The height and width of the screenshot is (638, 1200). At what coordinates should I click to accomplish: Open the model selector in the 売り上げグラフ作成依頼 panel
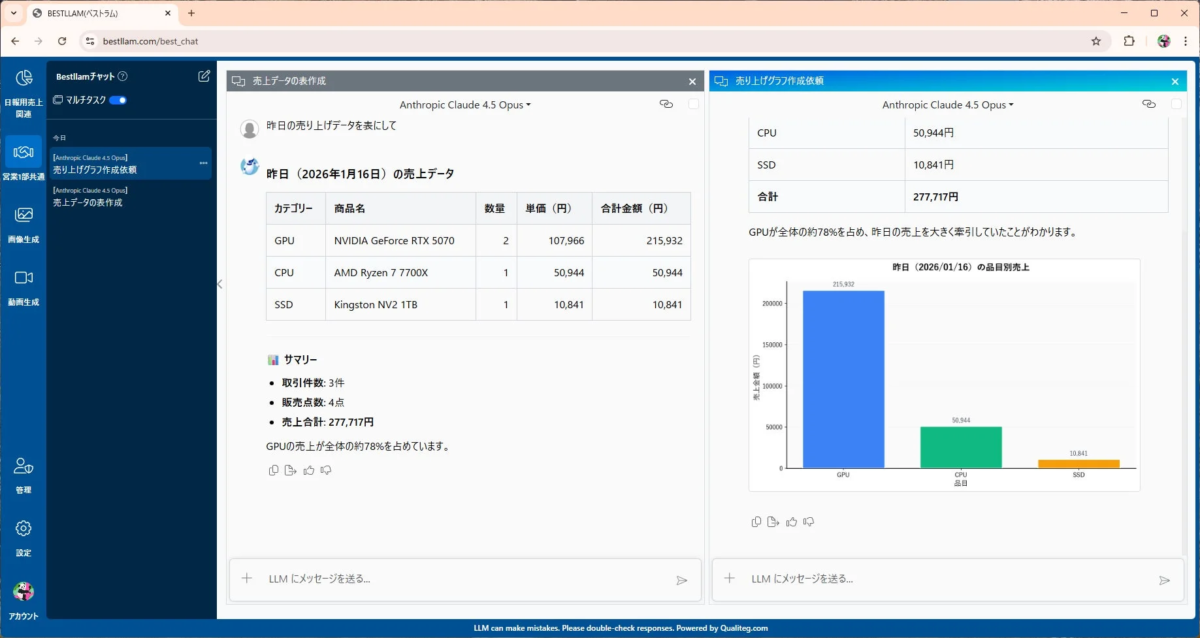948,104
